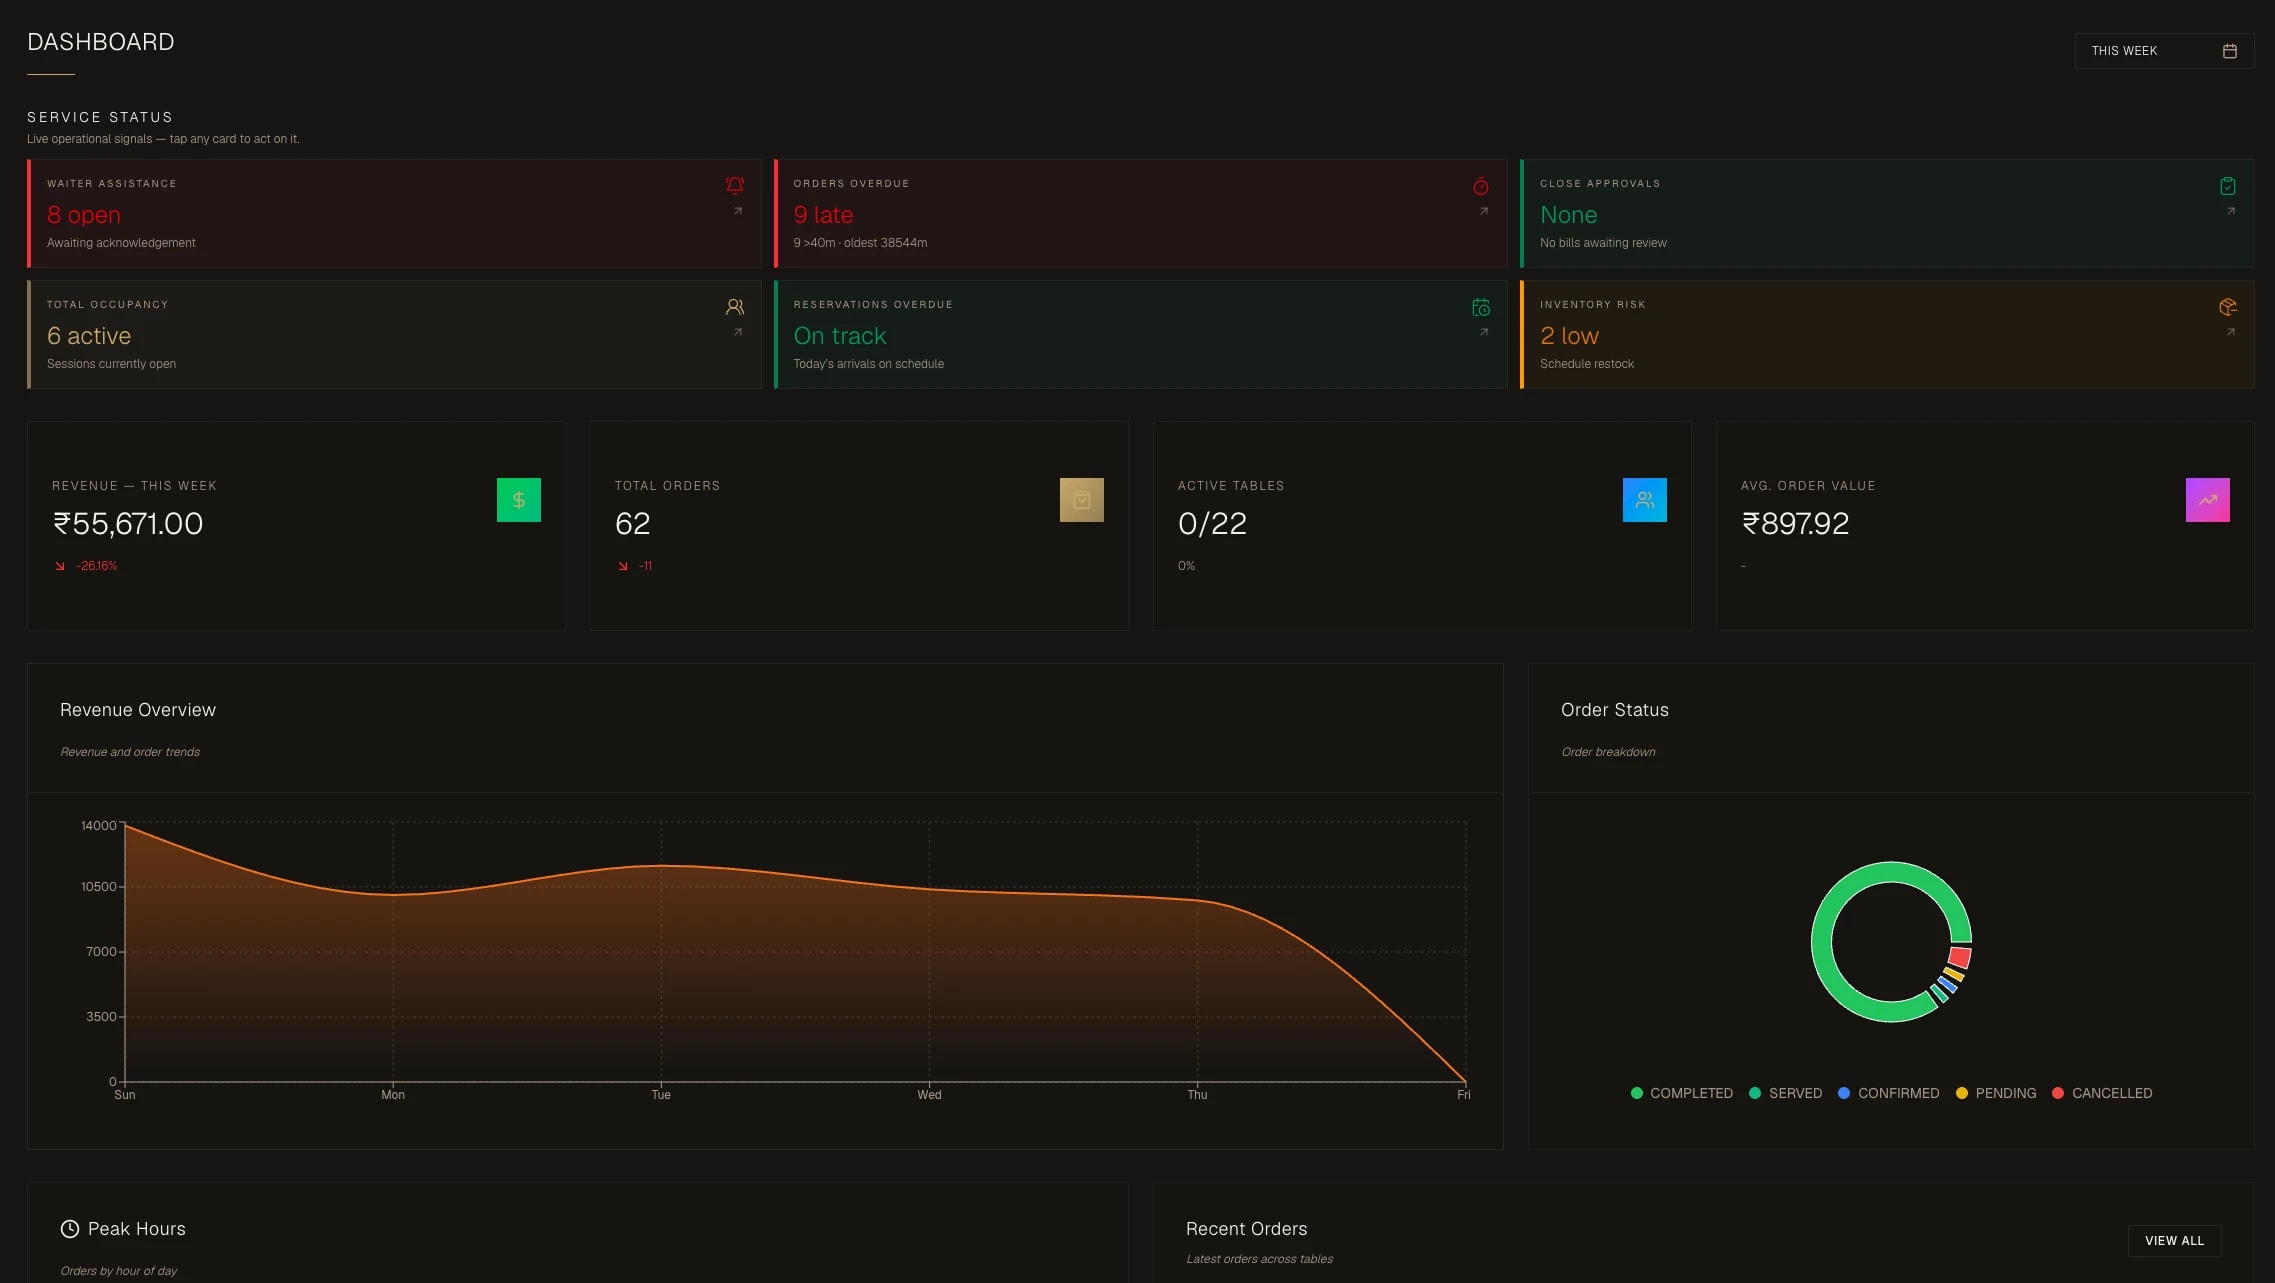
Task: Open Orders Overdue card via arrow icon
Action: click(x=1484, y=211)
